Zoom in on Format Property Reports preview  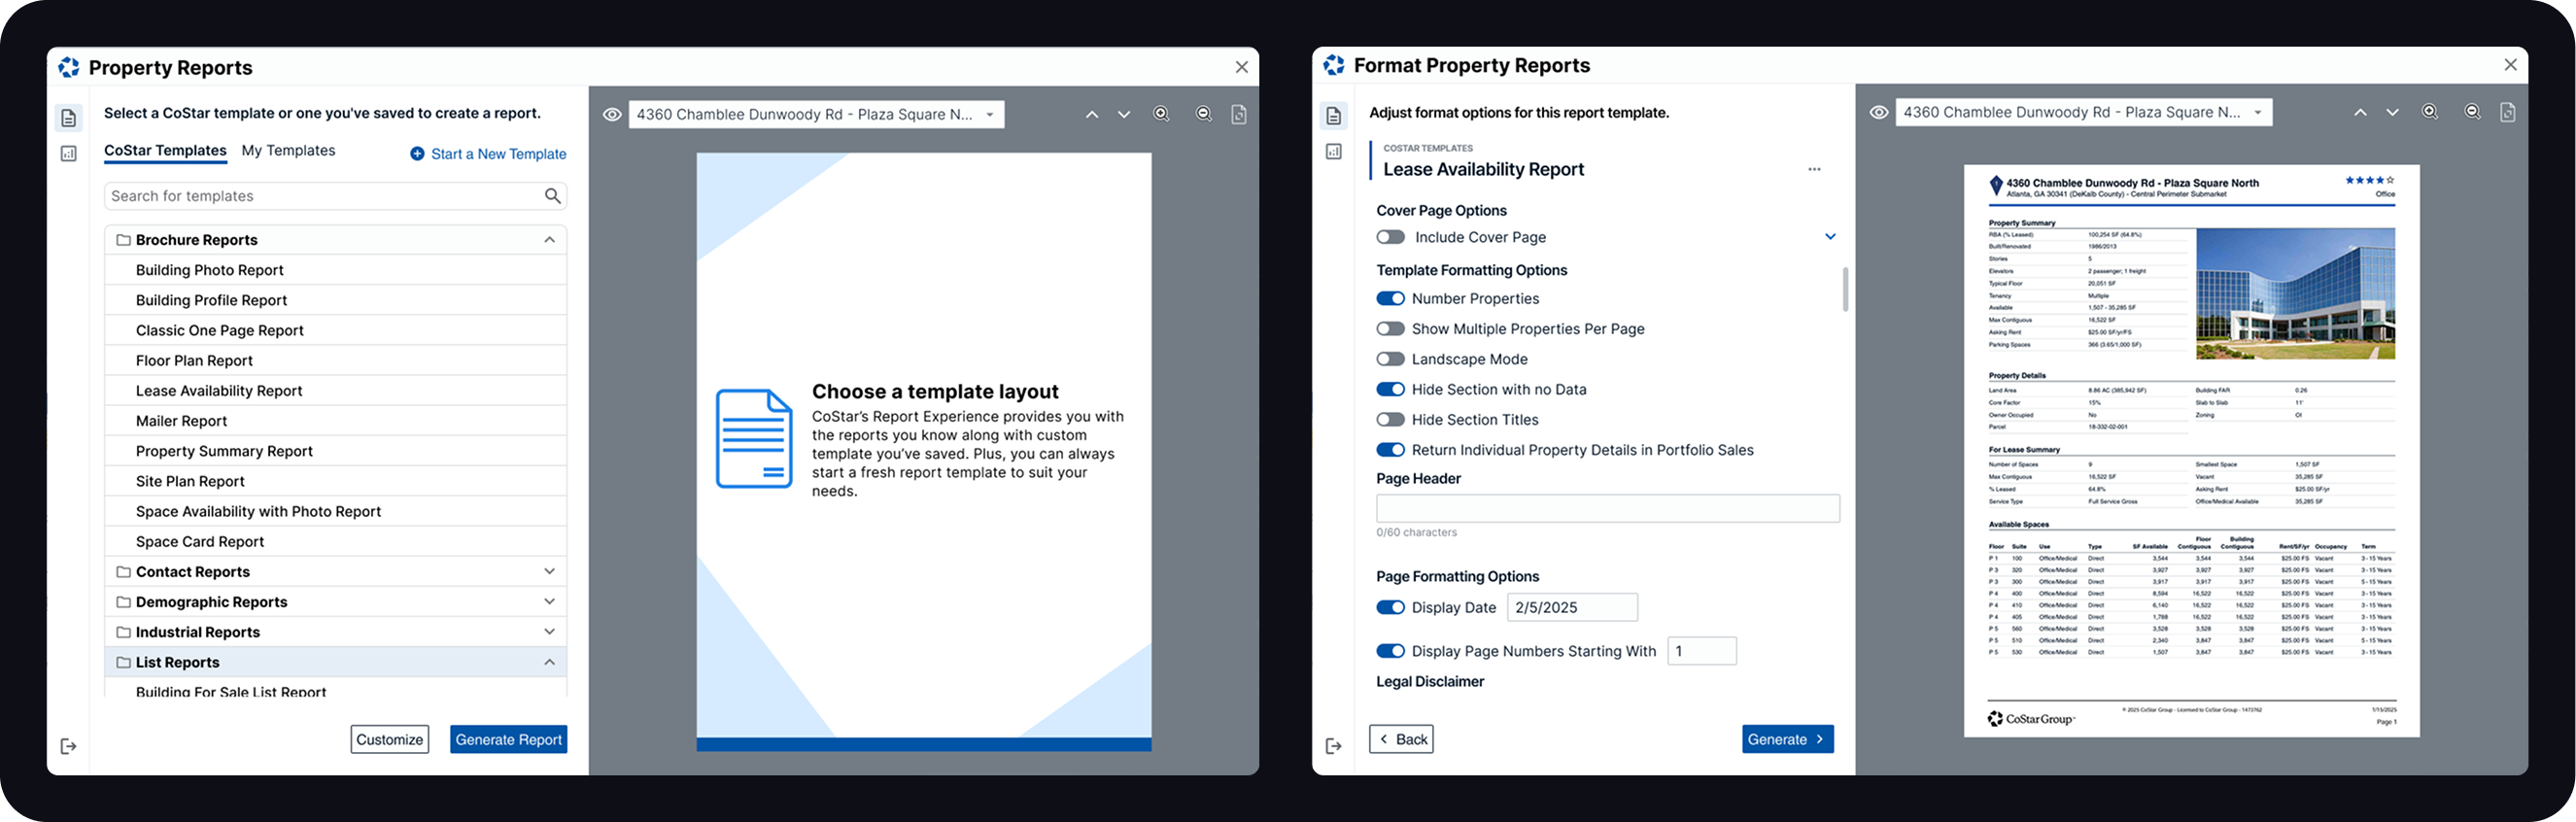coord(2430,112)
